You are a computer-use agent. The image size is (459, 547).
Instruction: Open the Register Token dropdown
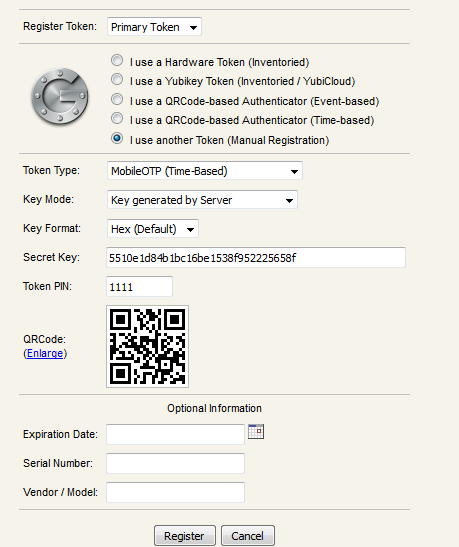[154, 27]
